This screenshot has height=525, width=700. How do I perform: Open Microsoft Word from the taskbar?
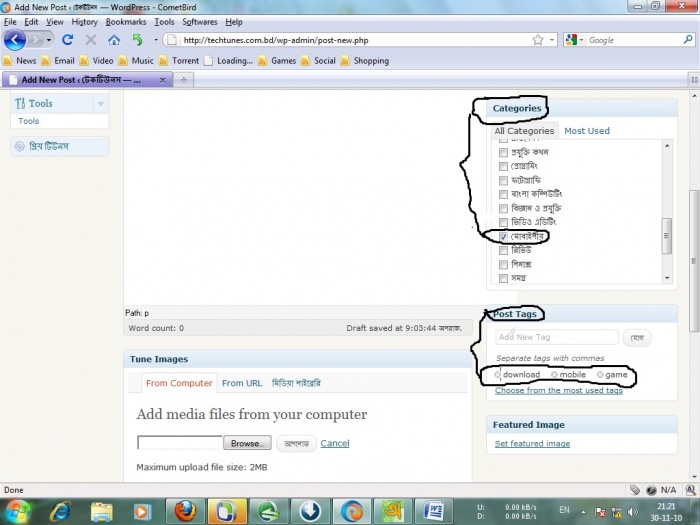tap(433, 511)
